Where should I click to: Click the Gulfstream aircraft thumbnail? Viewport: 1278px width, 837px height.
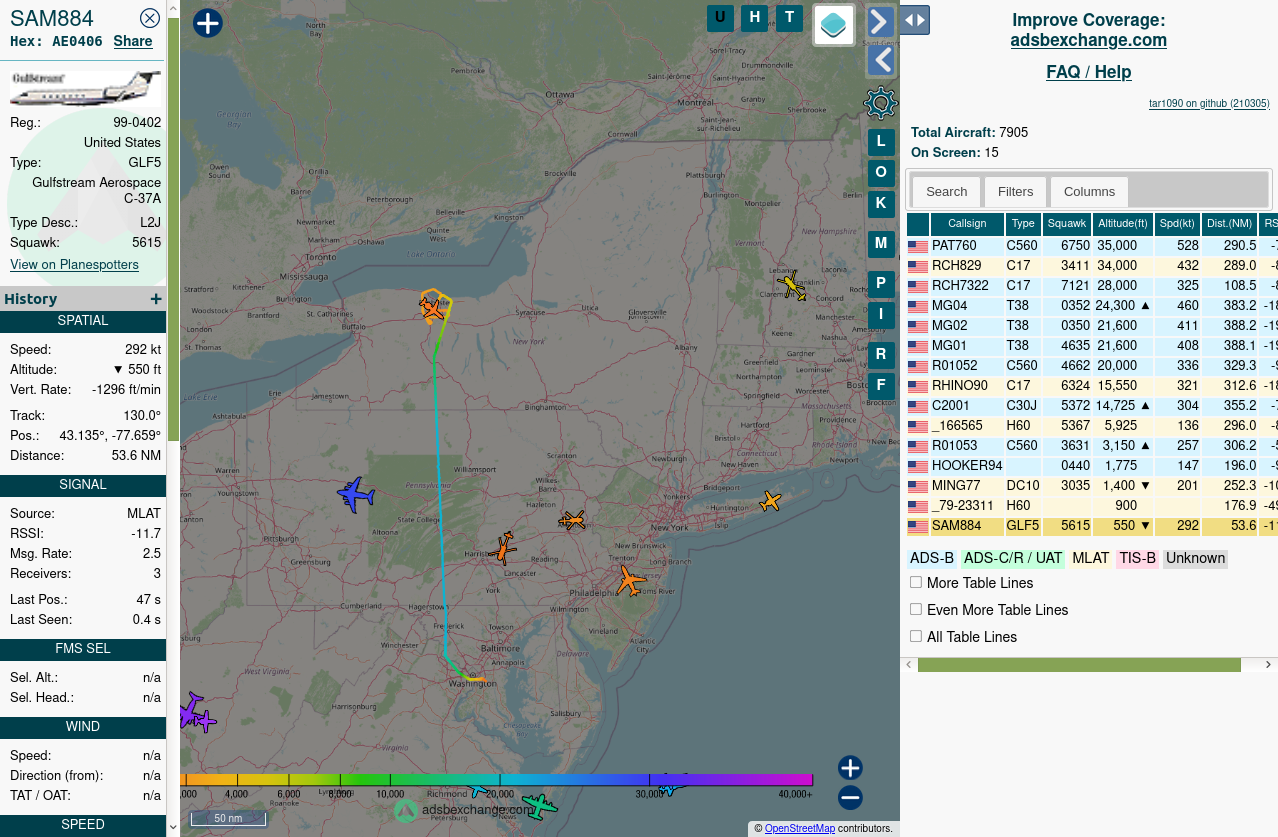point(85,88)
